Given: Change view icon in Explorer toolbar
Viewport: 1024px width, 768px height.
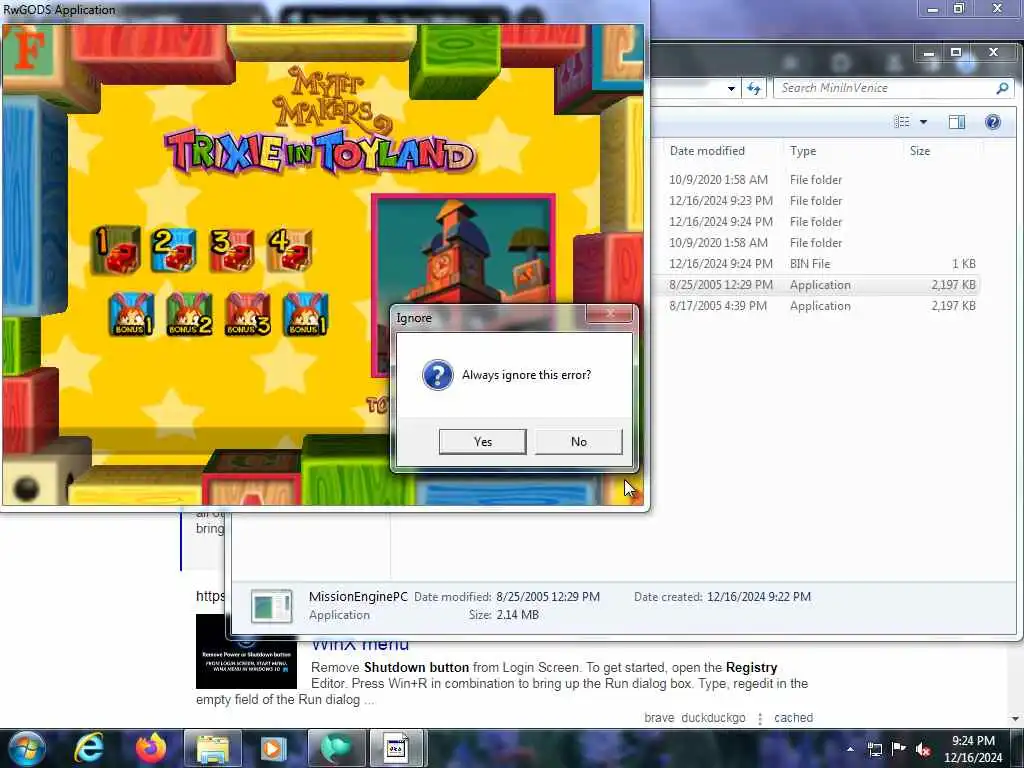Looking at the screenshot, I should click(x=902, y=121).
